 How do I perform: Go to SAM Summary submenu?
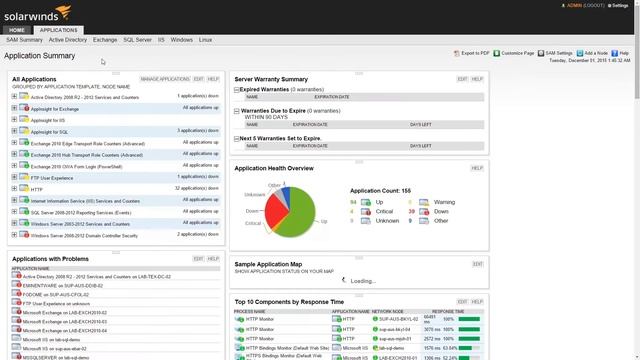coord(24,40)
